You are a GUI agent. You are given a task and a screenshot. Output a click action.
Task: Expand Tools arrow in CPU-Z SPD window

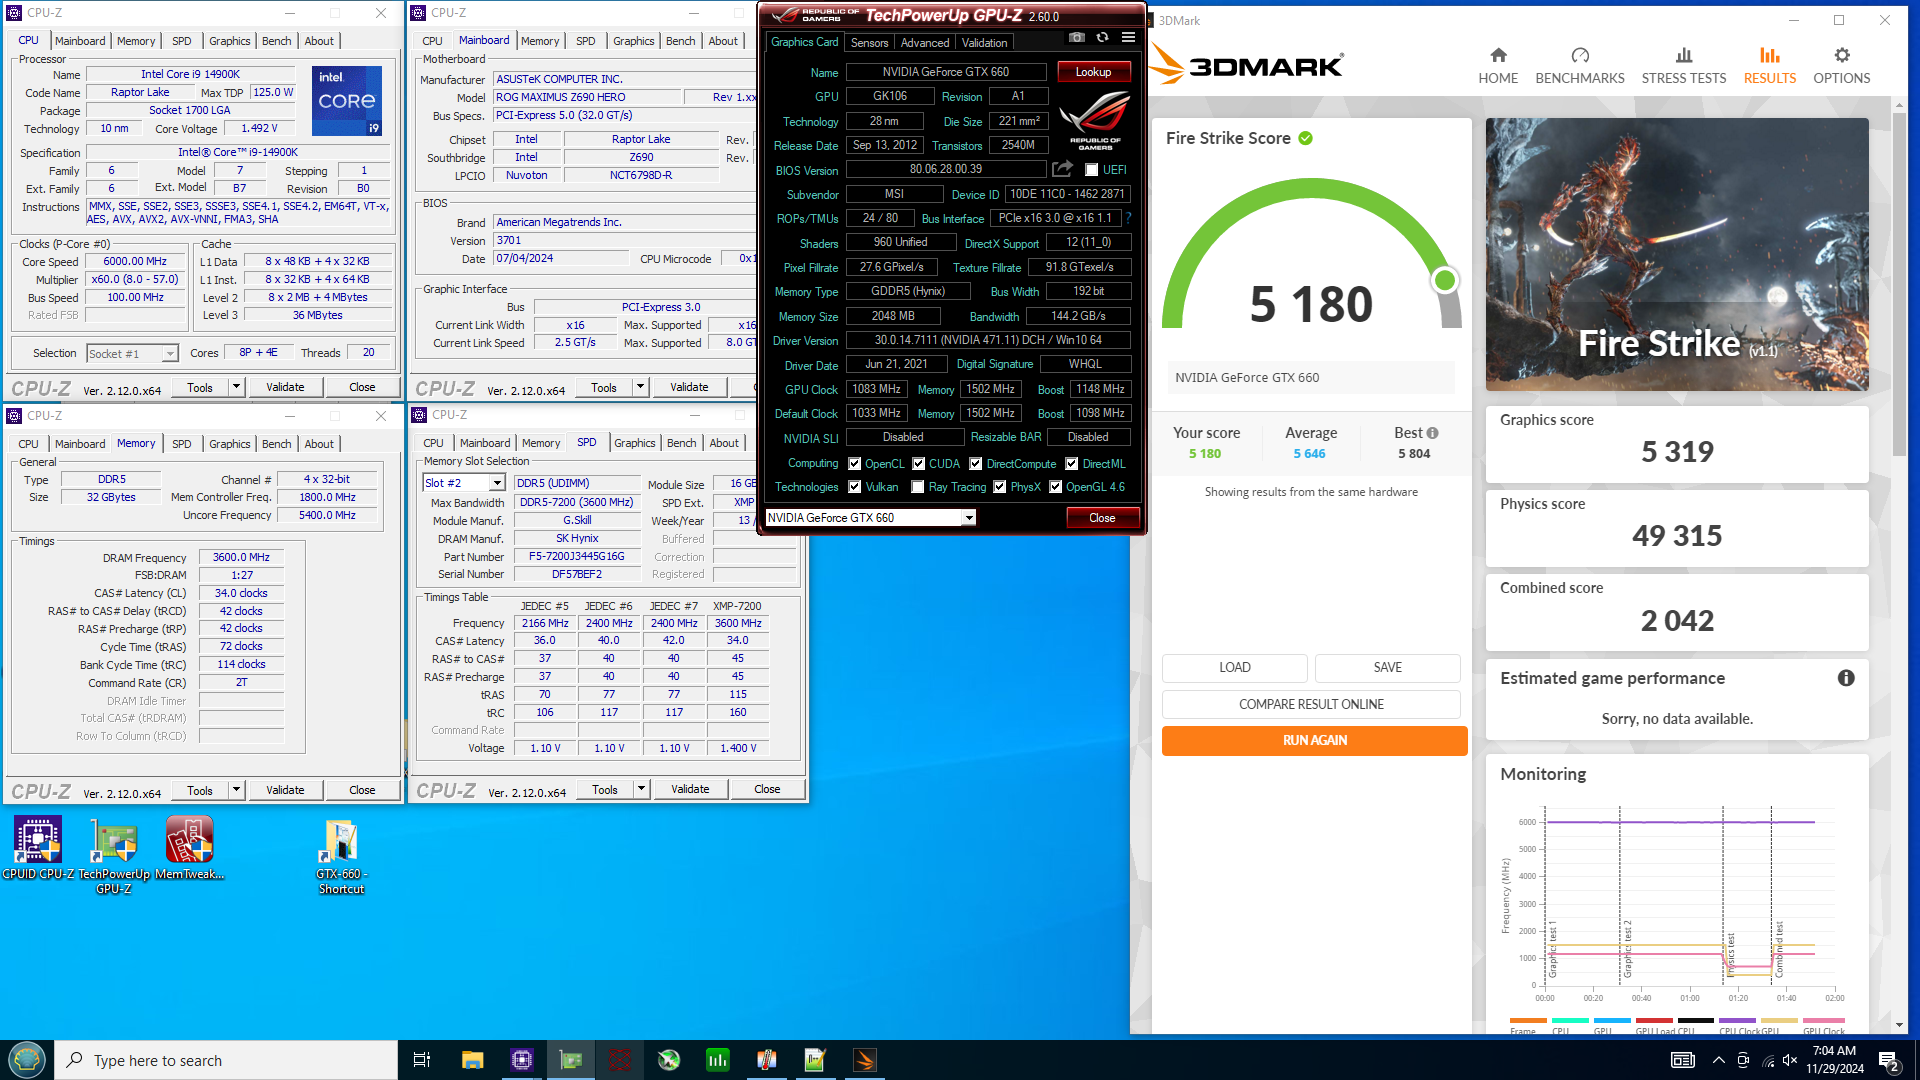[x=642, y=789]
